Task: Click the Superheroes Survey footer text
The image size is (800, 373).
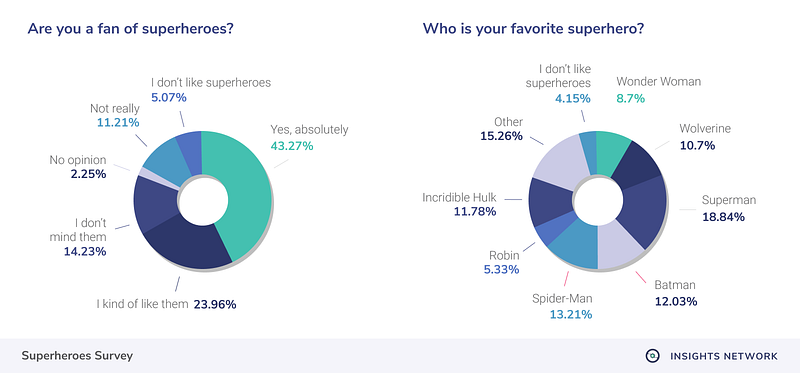Action: point(77,356)
